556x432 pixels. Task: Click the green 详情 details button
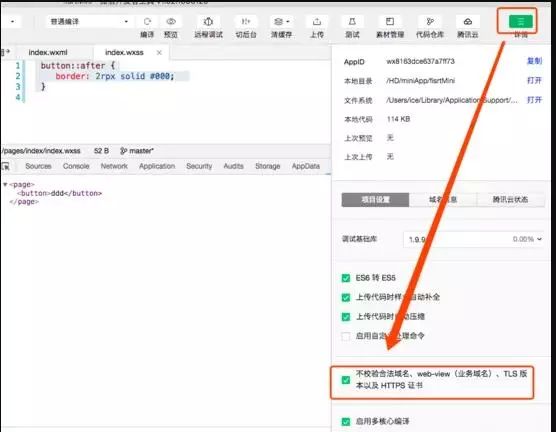pos(521,22)
